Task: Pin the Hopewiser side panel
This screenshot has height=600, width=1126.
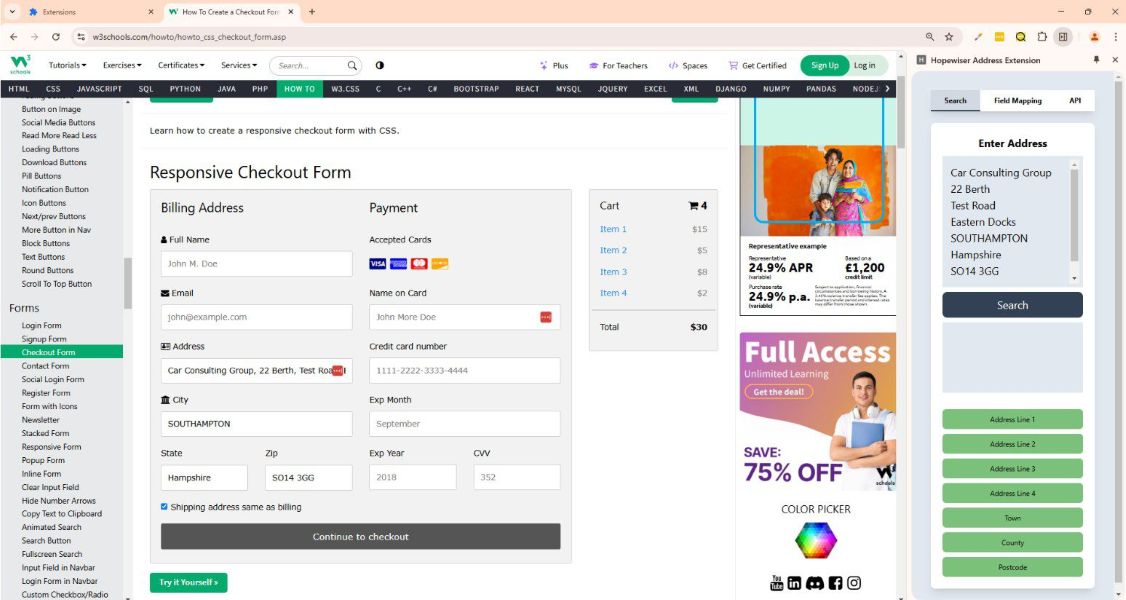Action: point(1096,60)
